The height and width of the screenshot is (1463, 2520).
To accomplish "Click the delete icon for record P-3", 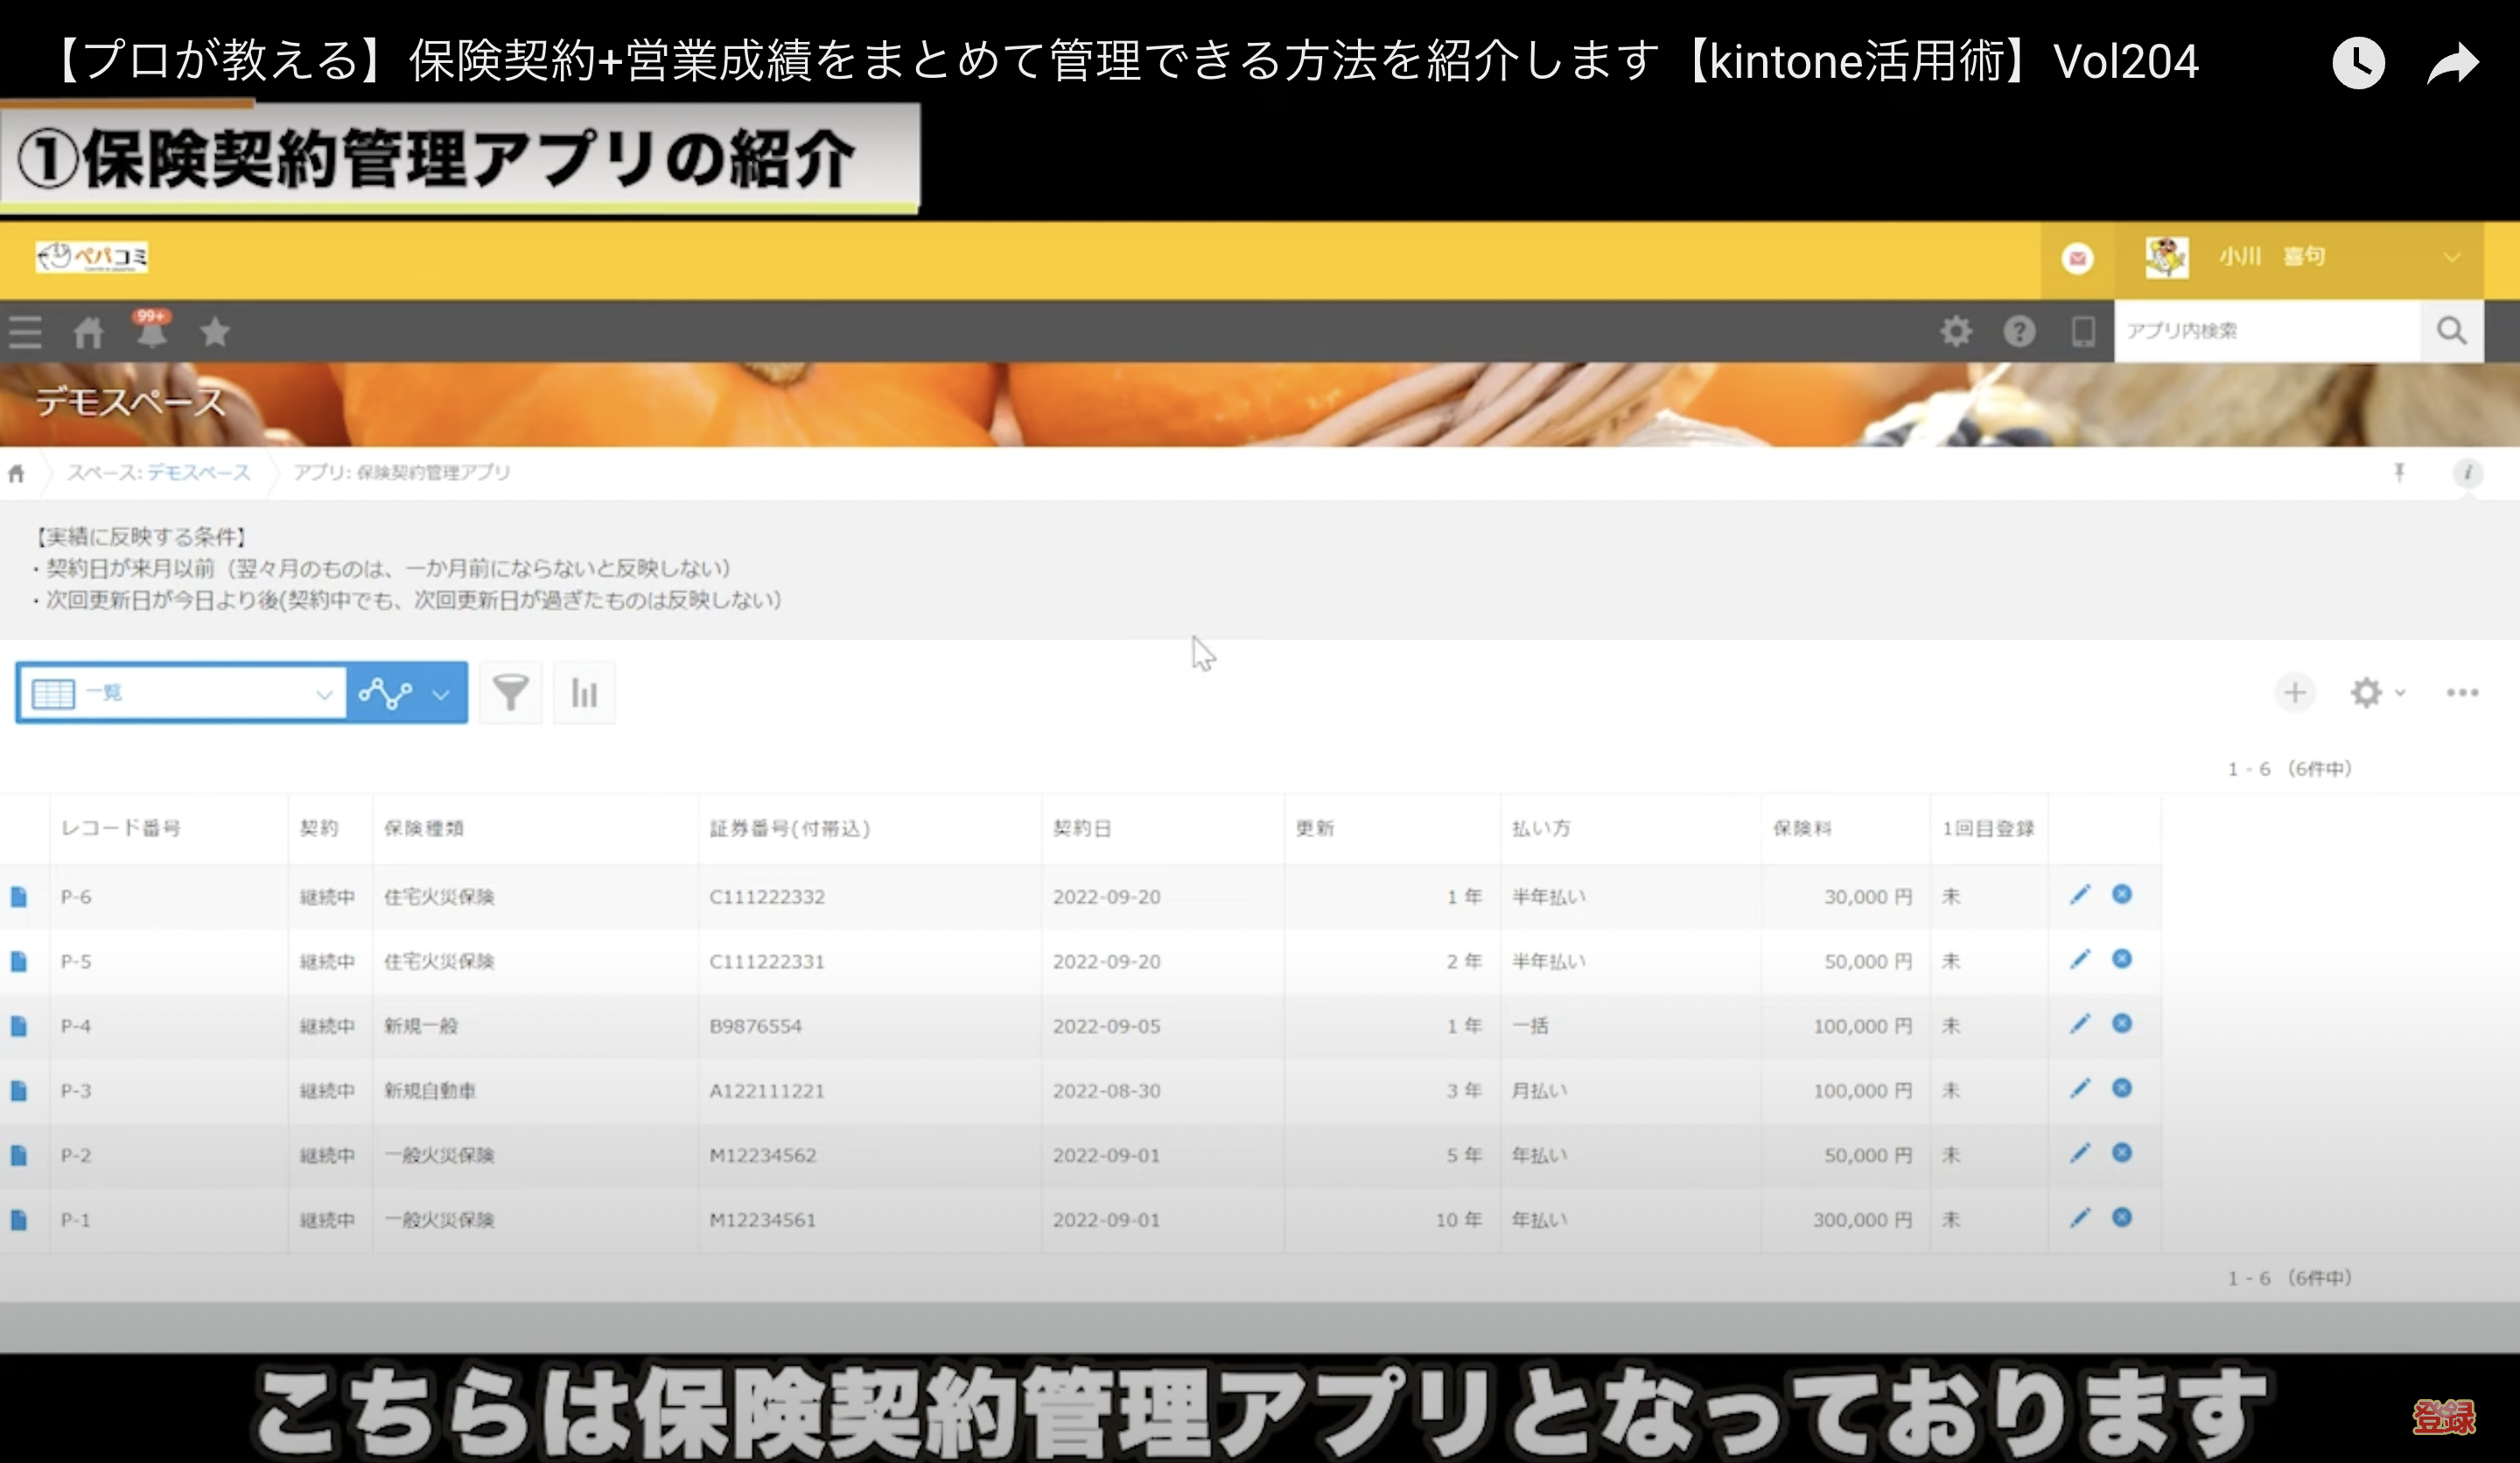I will coord(2121,1088).
